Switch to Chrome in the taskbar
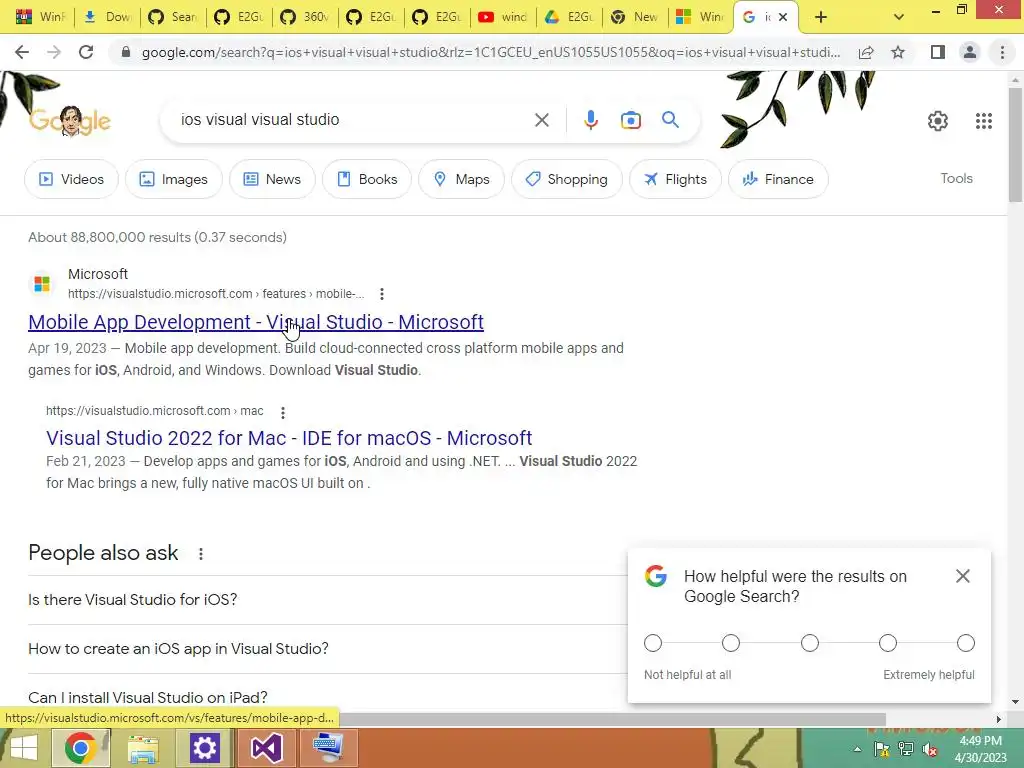 click(80, 748)
